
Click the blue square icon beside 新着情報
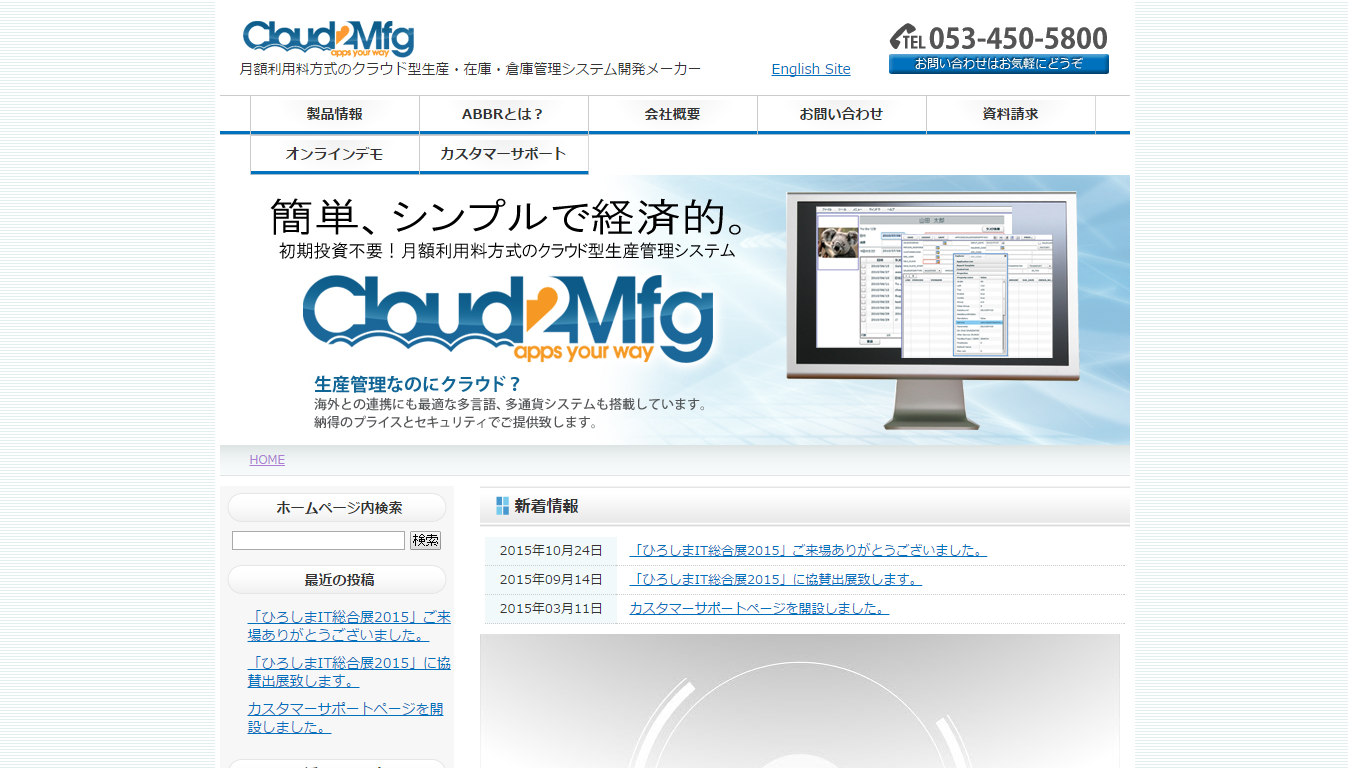point(502,506)
